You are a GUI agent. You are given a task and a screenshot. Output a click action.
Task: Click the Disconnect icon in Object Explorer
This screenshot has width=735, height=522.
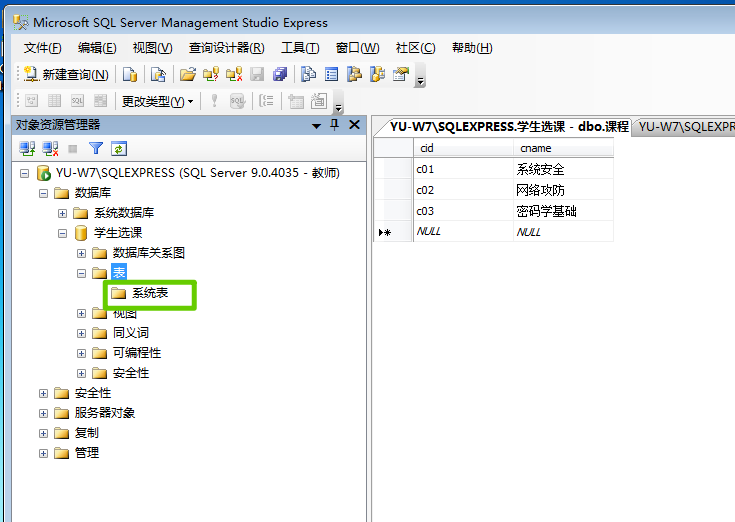coord(50,149)
